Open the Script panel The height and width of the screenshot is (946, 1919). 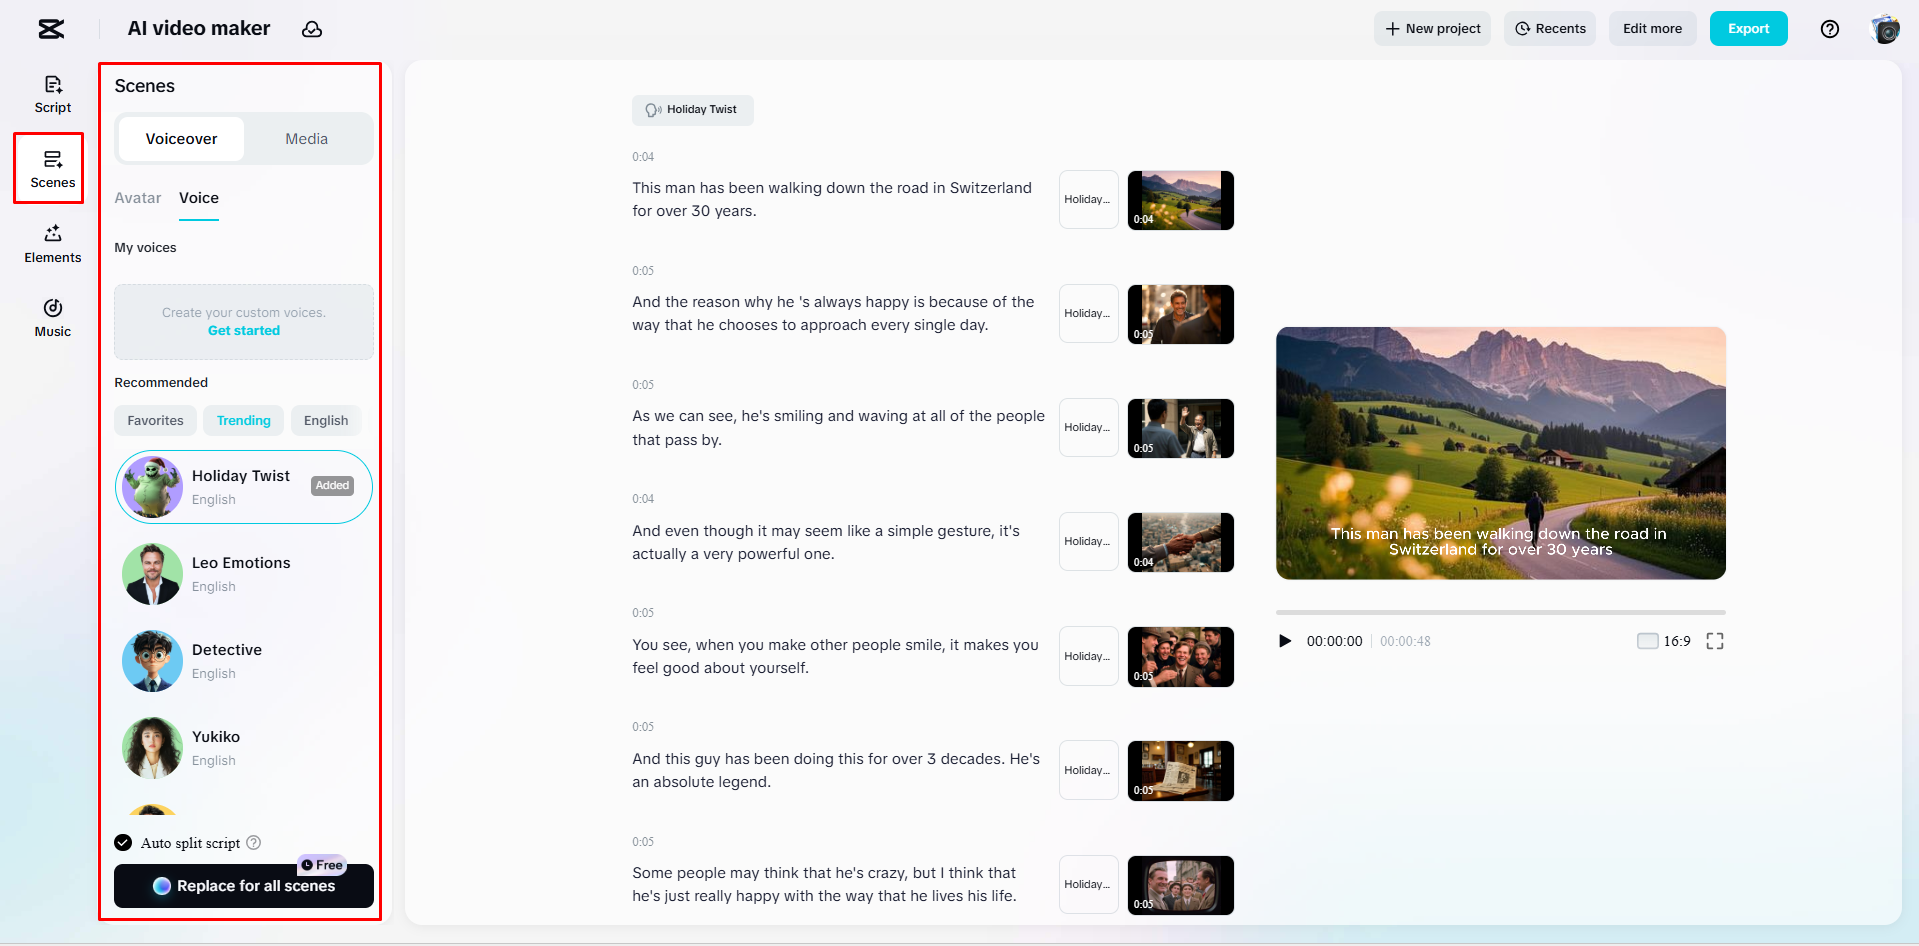53,95
